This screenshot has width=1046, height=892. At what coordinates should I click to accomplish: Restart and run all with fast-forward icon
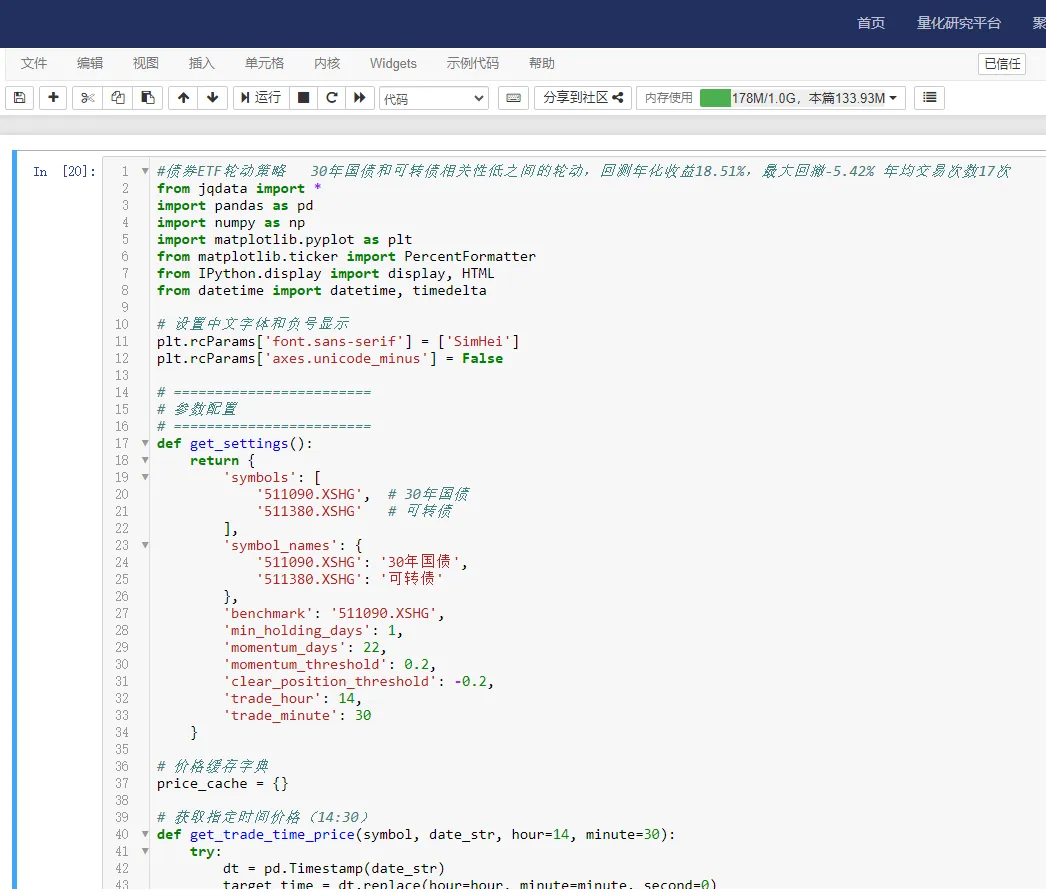[x=360, y=98]
